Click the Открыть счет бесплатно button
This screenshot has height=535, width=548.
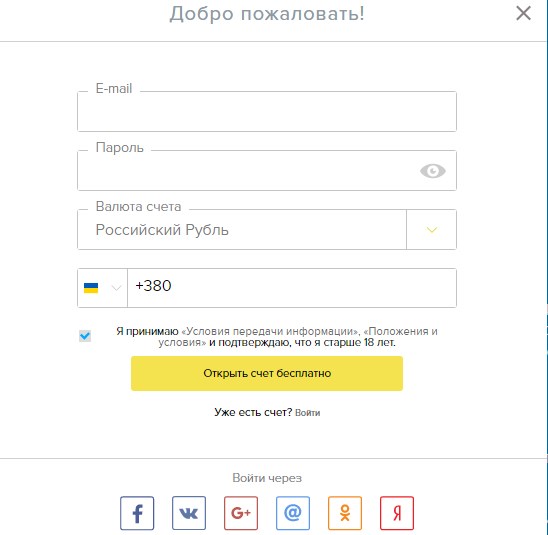267,373
